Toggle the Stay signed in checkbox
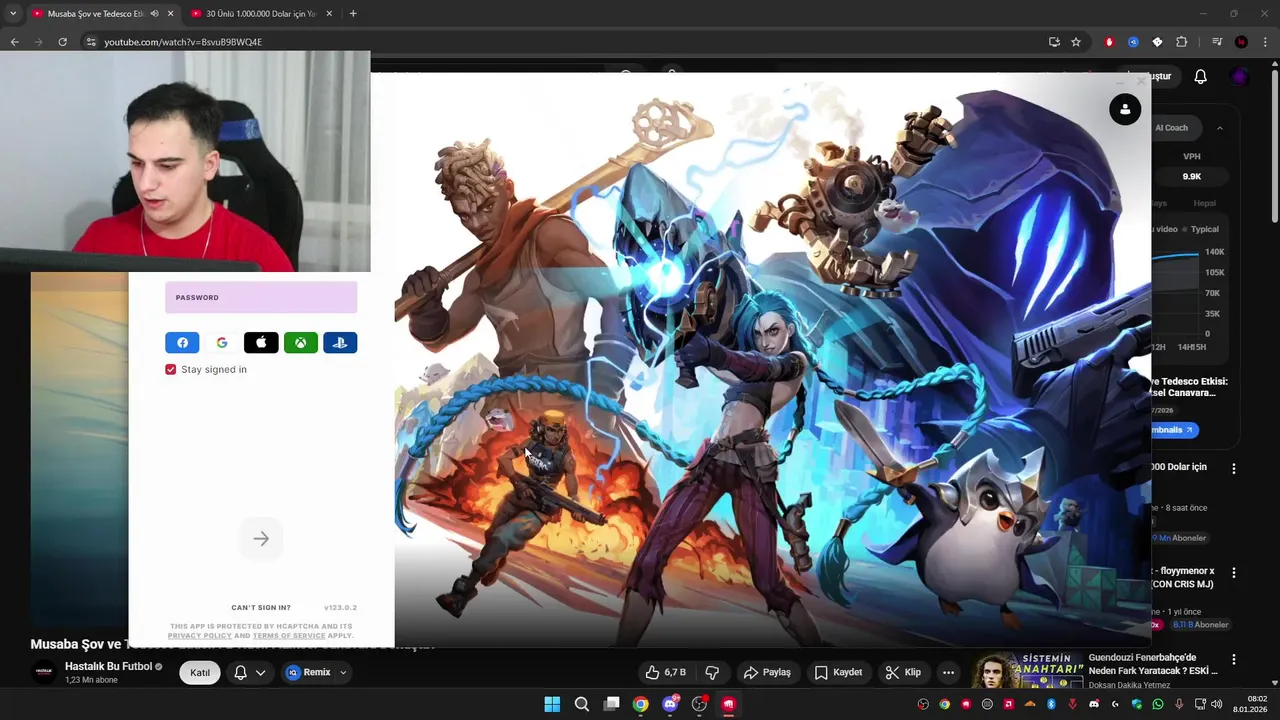Image resolution: width=1280 pixels, height=720 pixels. point(171,370)
